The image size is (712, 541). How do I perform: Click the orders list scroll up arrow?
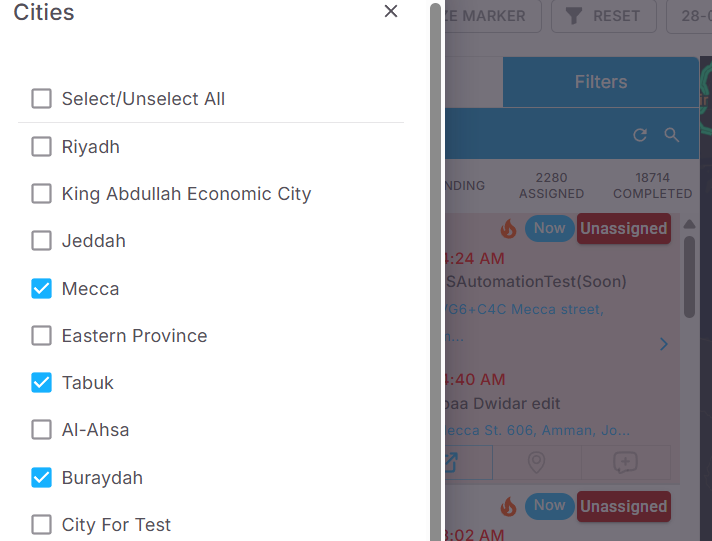pos(689,224)
